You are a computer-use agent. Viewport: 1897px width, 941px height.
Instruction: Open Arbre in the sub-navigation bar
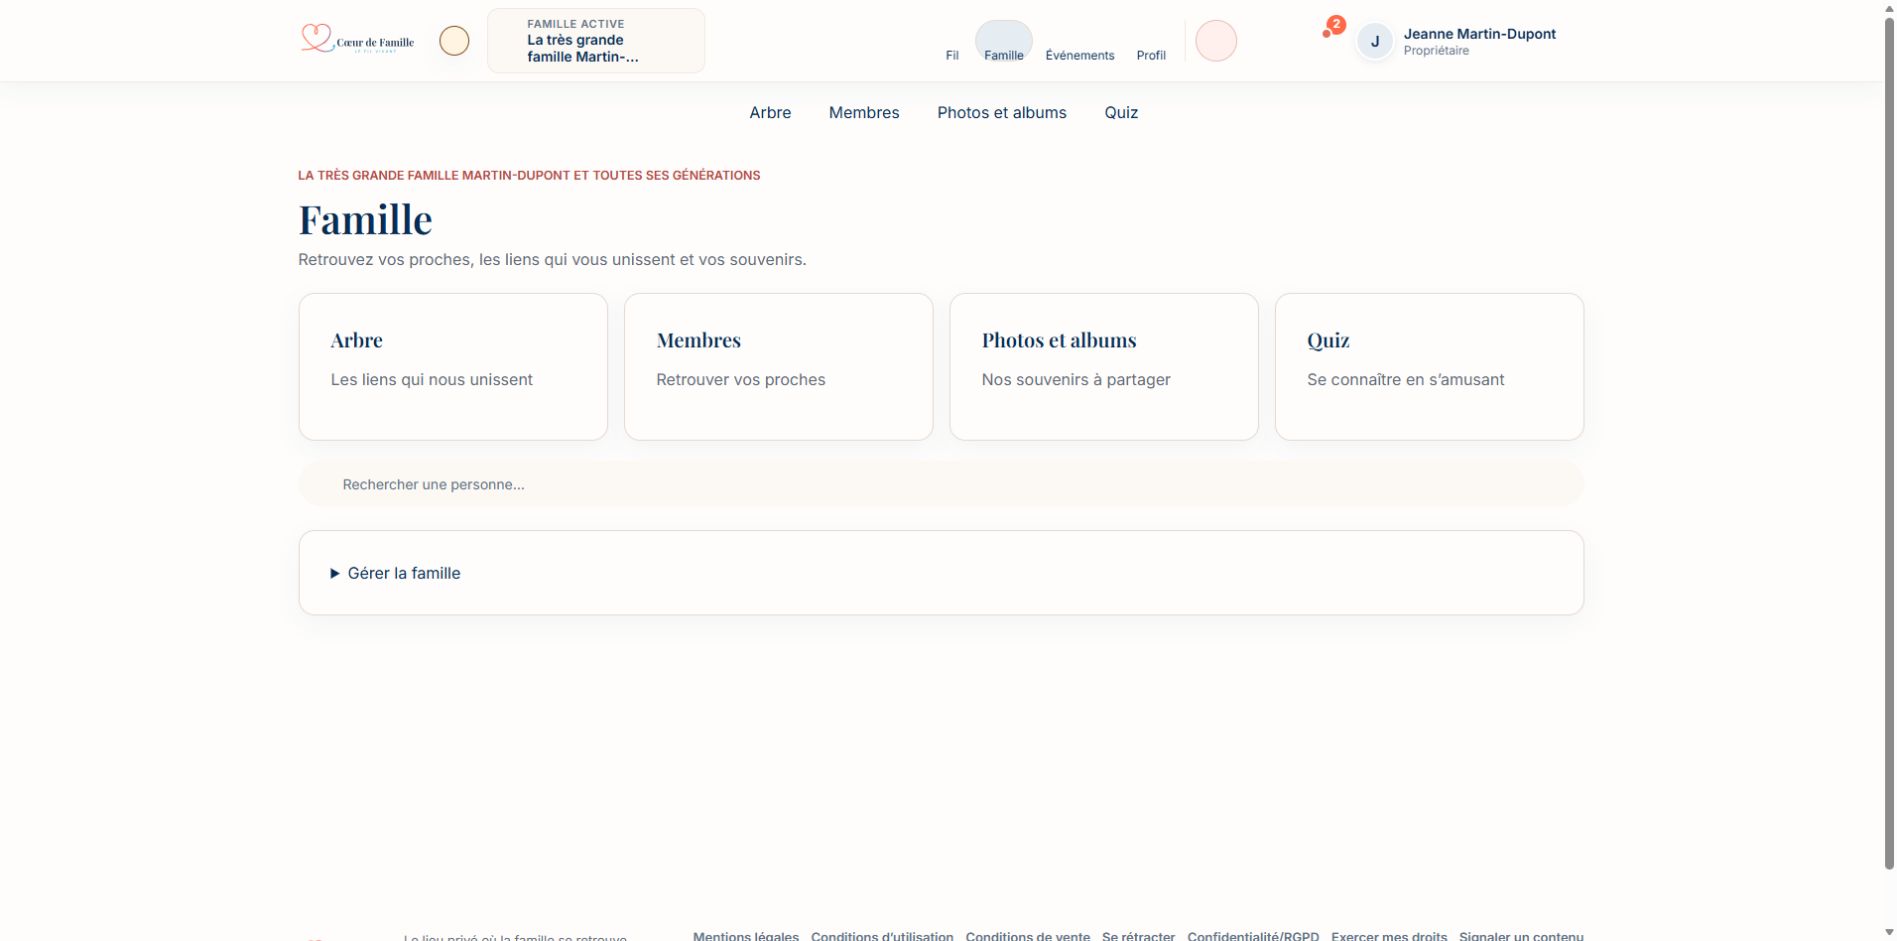point(770,113)
